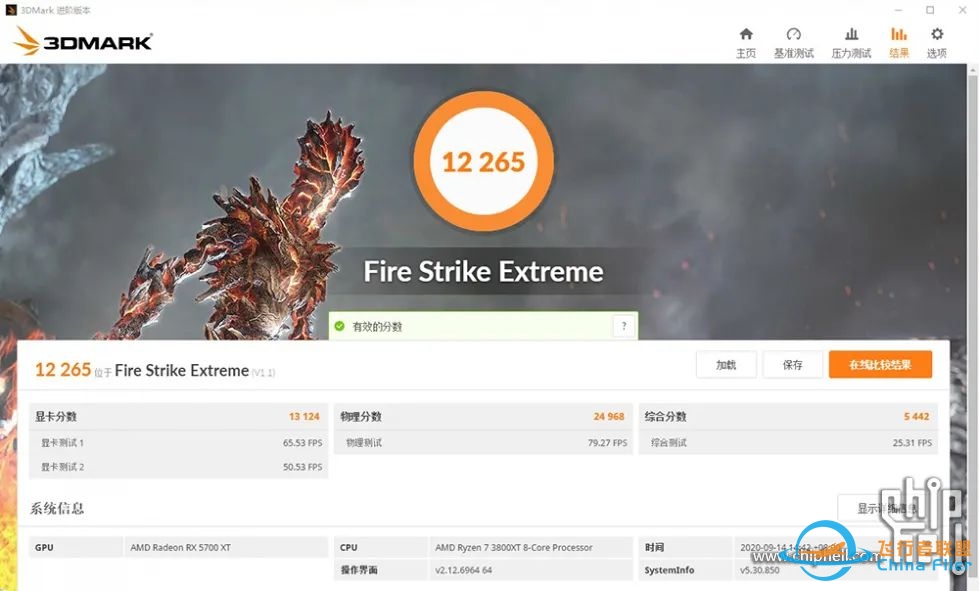Select the combined score 5 442 row

pos(788,416)
